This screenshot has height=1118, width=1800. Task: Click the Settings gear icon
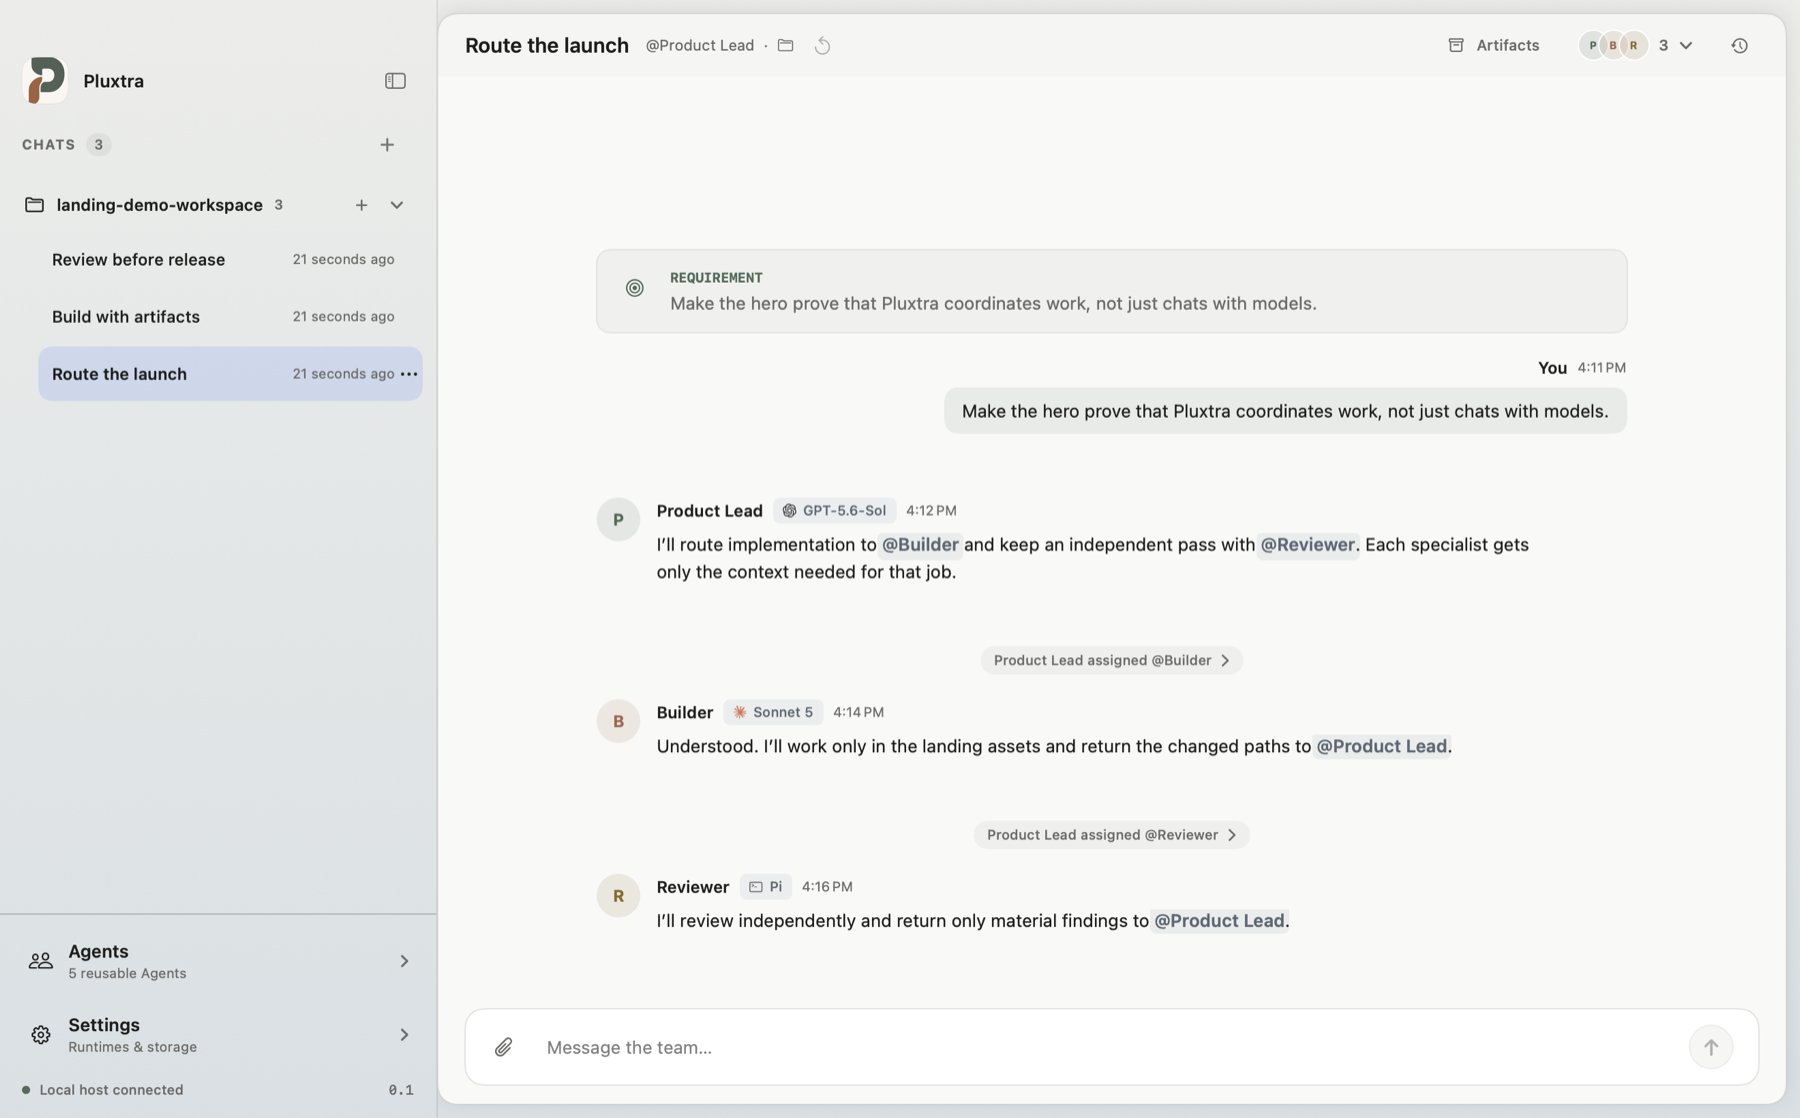coord(41,1035)
